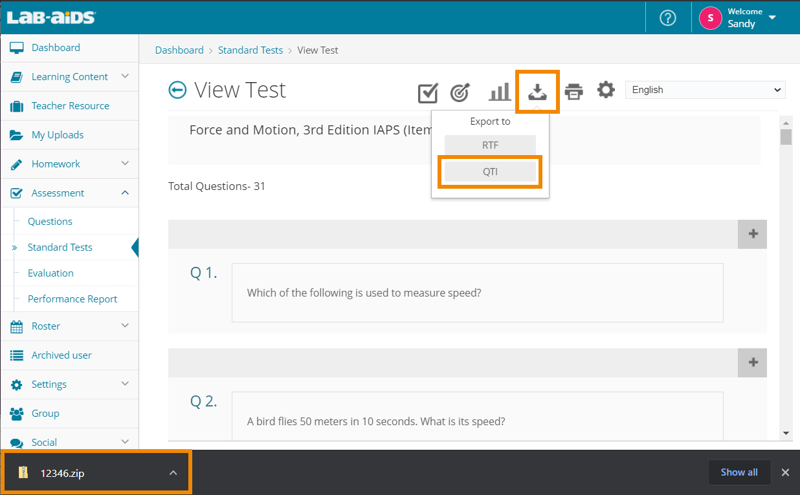Open help question mark icon

coord(668,18)
